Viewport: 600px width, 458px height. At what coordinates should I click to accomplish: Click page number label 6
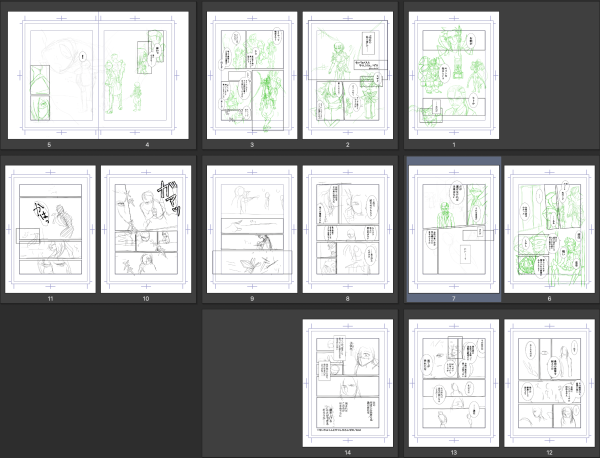(x=549, y=298)
